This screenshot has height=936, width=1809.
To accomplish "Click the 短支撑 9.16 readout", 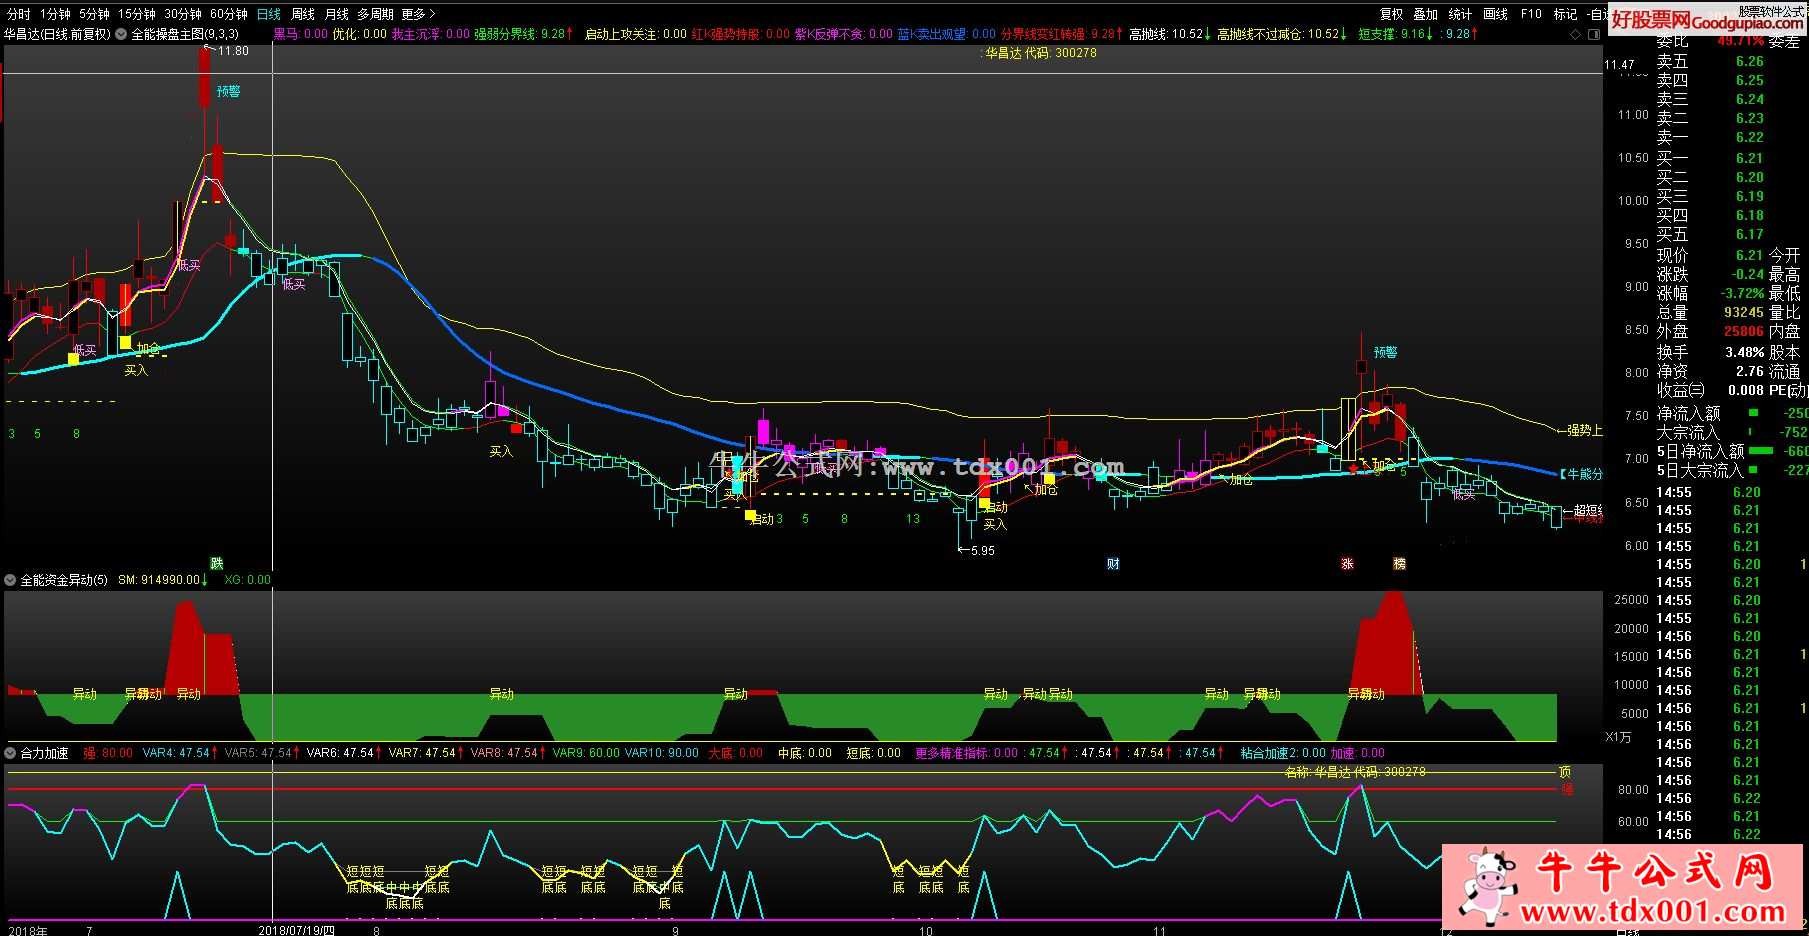I will tap(1395, 34).
